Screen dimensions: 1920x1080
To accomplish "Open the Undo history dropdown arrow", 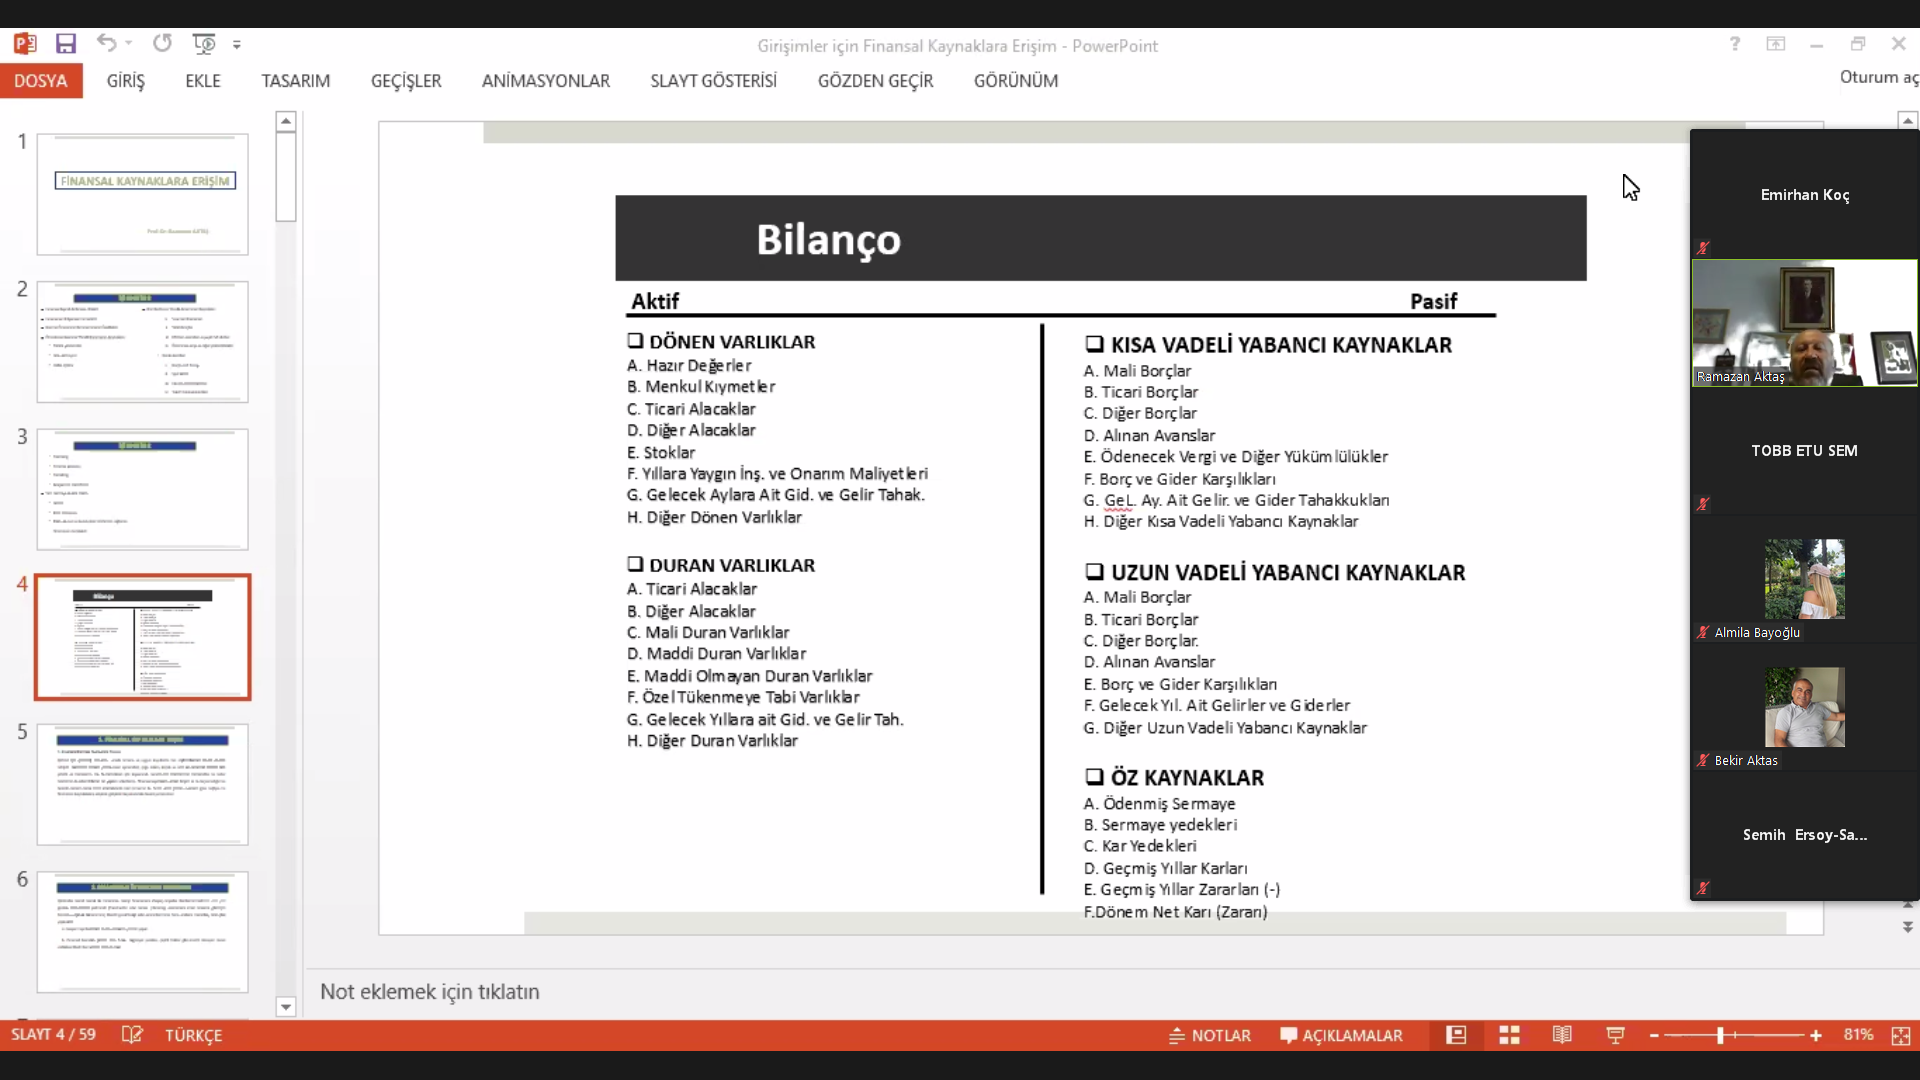I will (129, 44).
